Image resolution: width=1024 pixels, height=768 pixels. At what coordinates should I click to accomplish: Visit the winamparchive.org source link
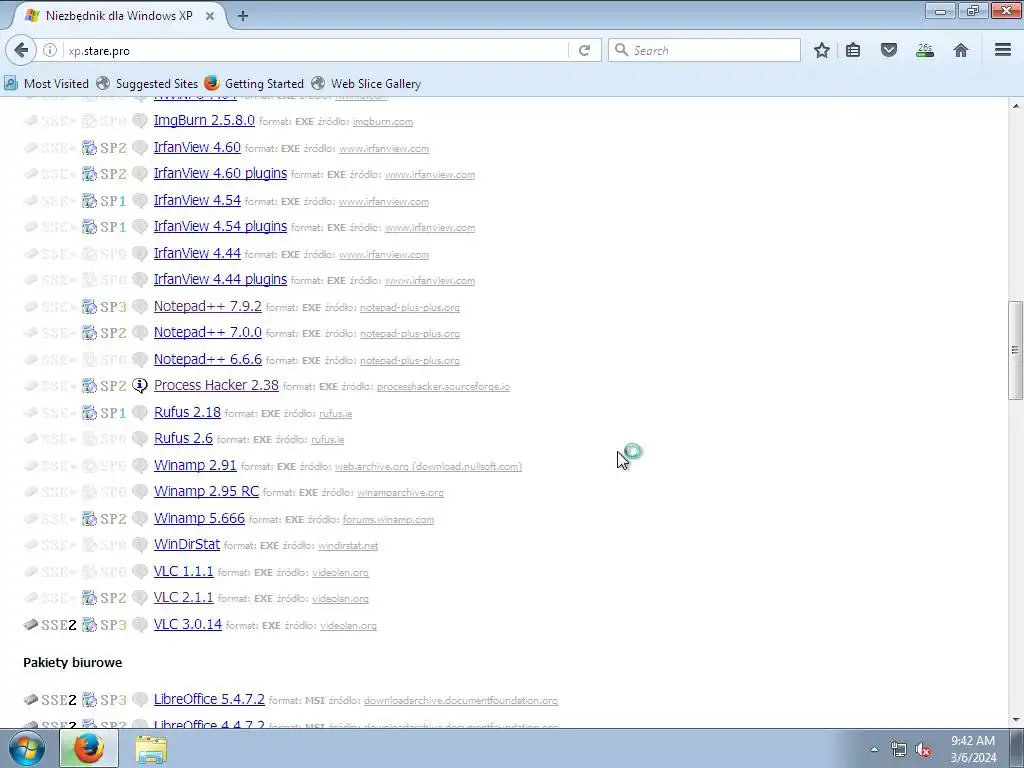click(x=400, y=493)
